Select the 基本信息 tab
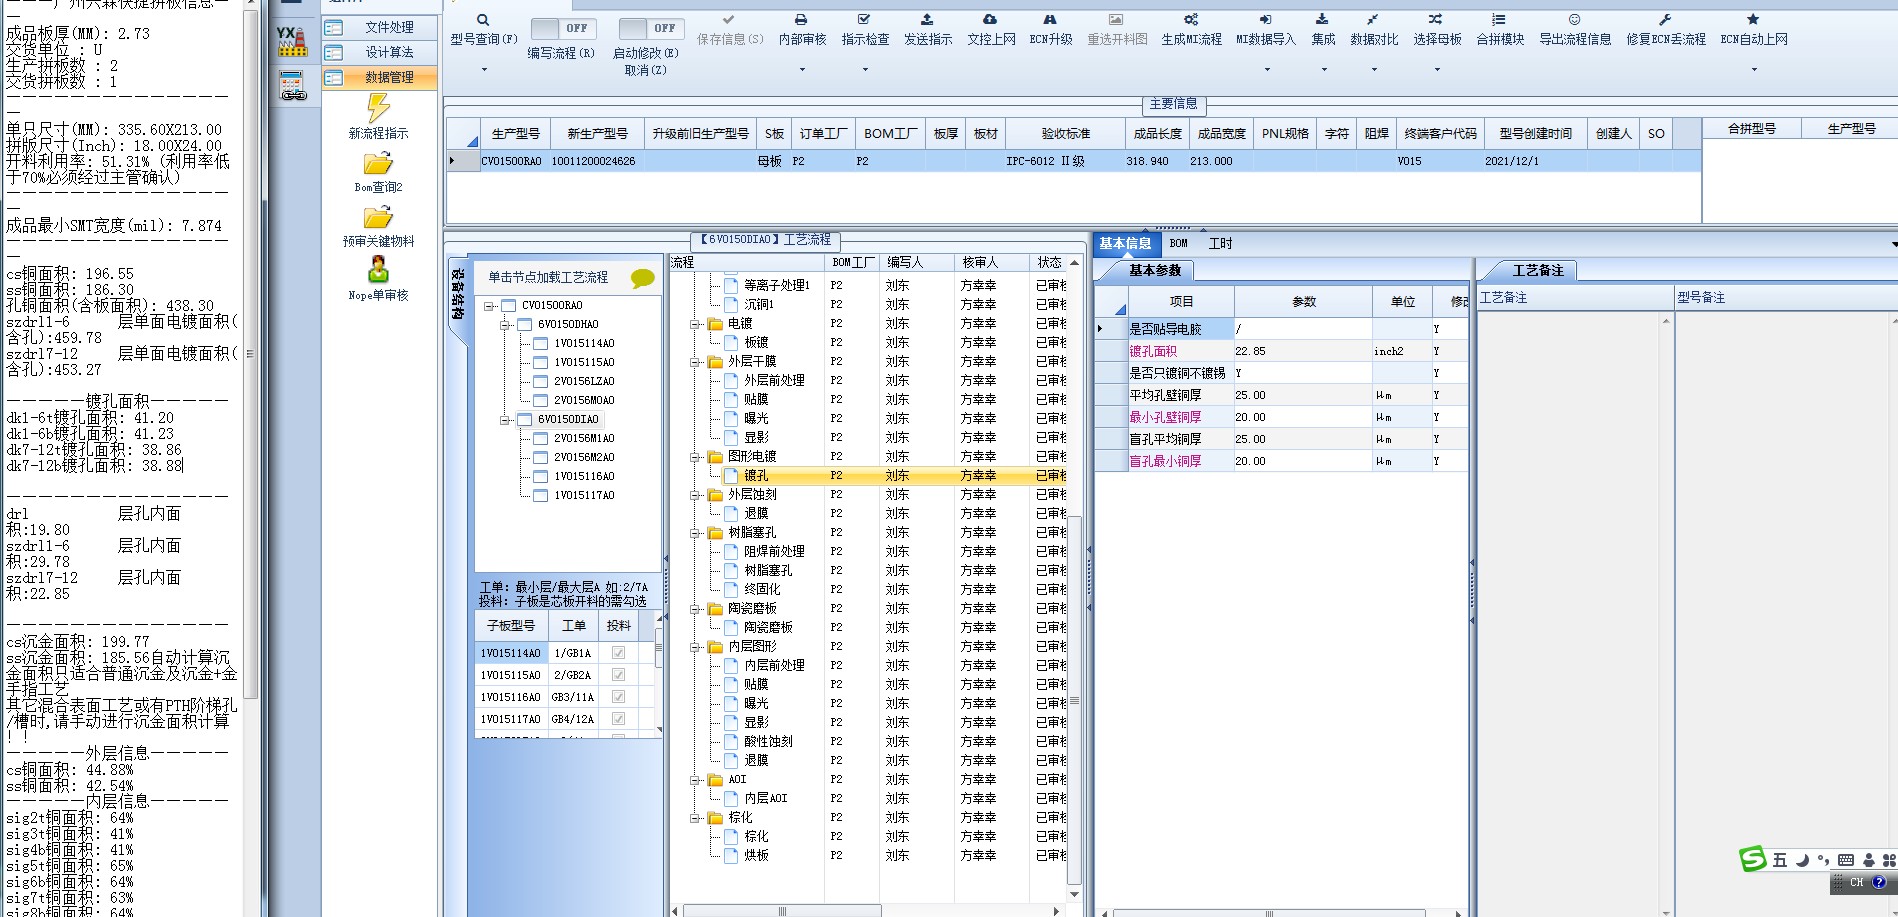The image size is (1898, 917). pos(1125,244)
